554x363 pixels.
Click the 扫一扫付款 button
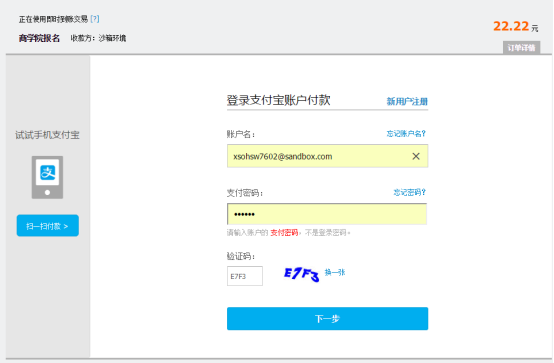[48, 226]
